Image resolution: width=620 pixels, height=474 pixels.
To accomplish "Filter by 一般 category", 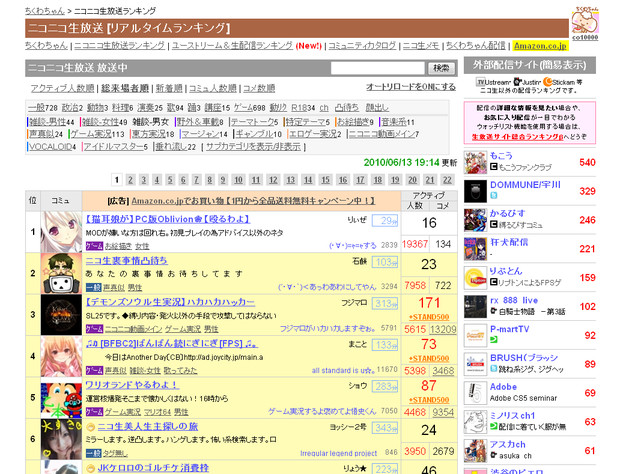I will coord(36,108).
